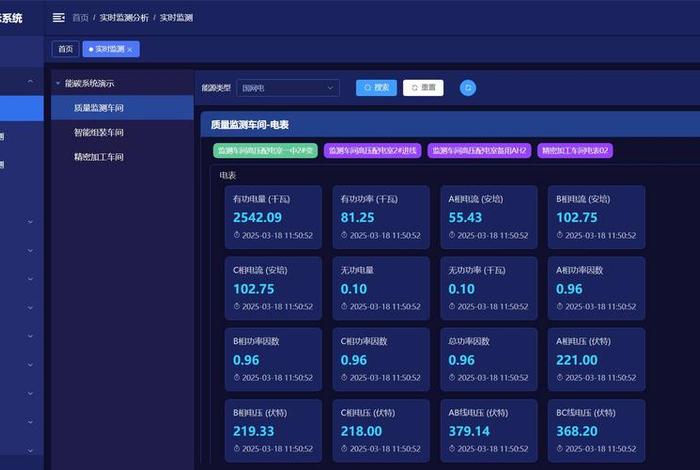Collapse the expanded left sidebar menu chevron
700x470 pixels.
pyautogui.click(x=30, y=81)
